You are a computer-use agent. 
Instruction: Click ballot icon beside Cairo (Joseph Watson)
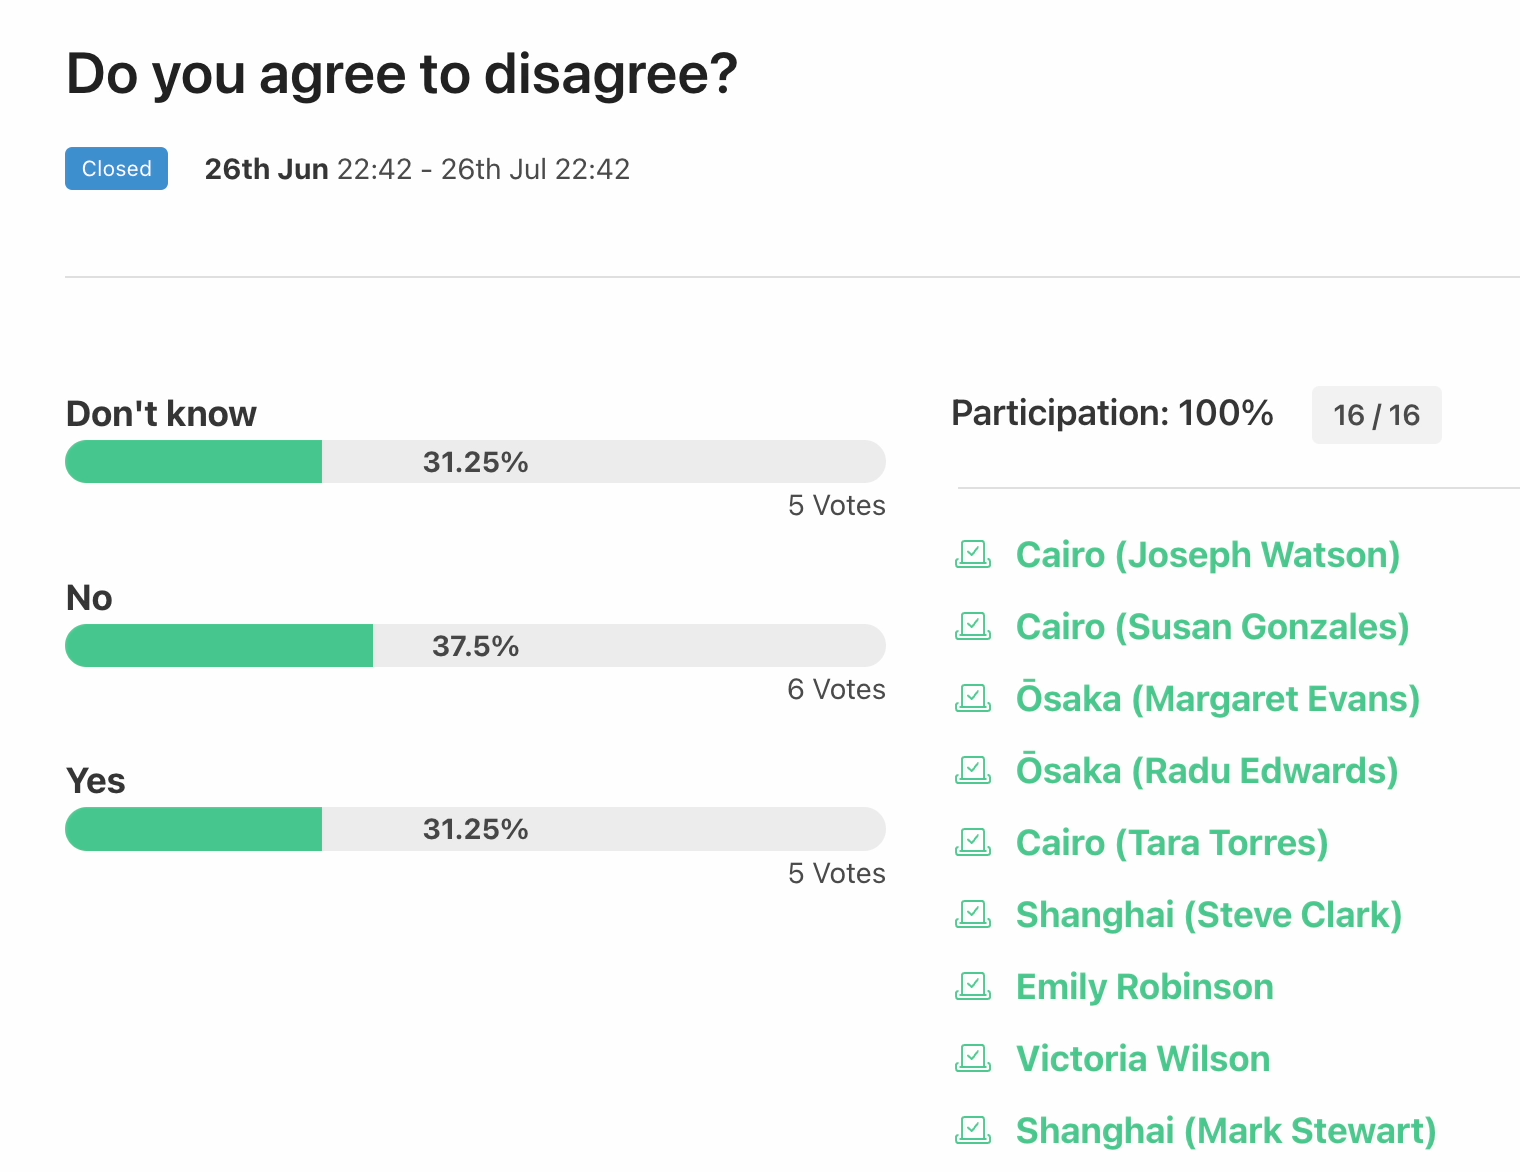[x=973, y=555]
